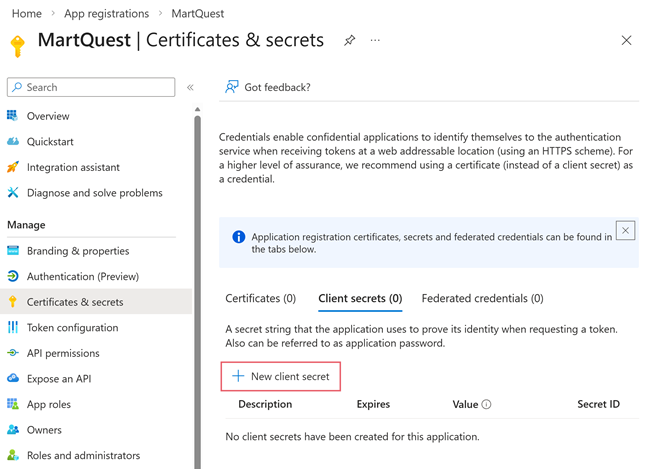Click MartQuest breadcrumb link
Viewport: 650px width, 469px height.
pos(198,14)
